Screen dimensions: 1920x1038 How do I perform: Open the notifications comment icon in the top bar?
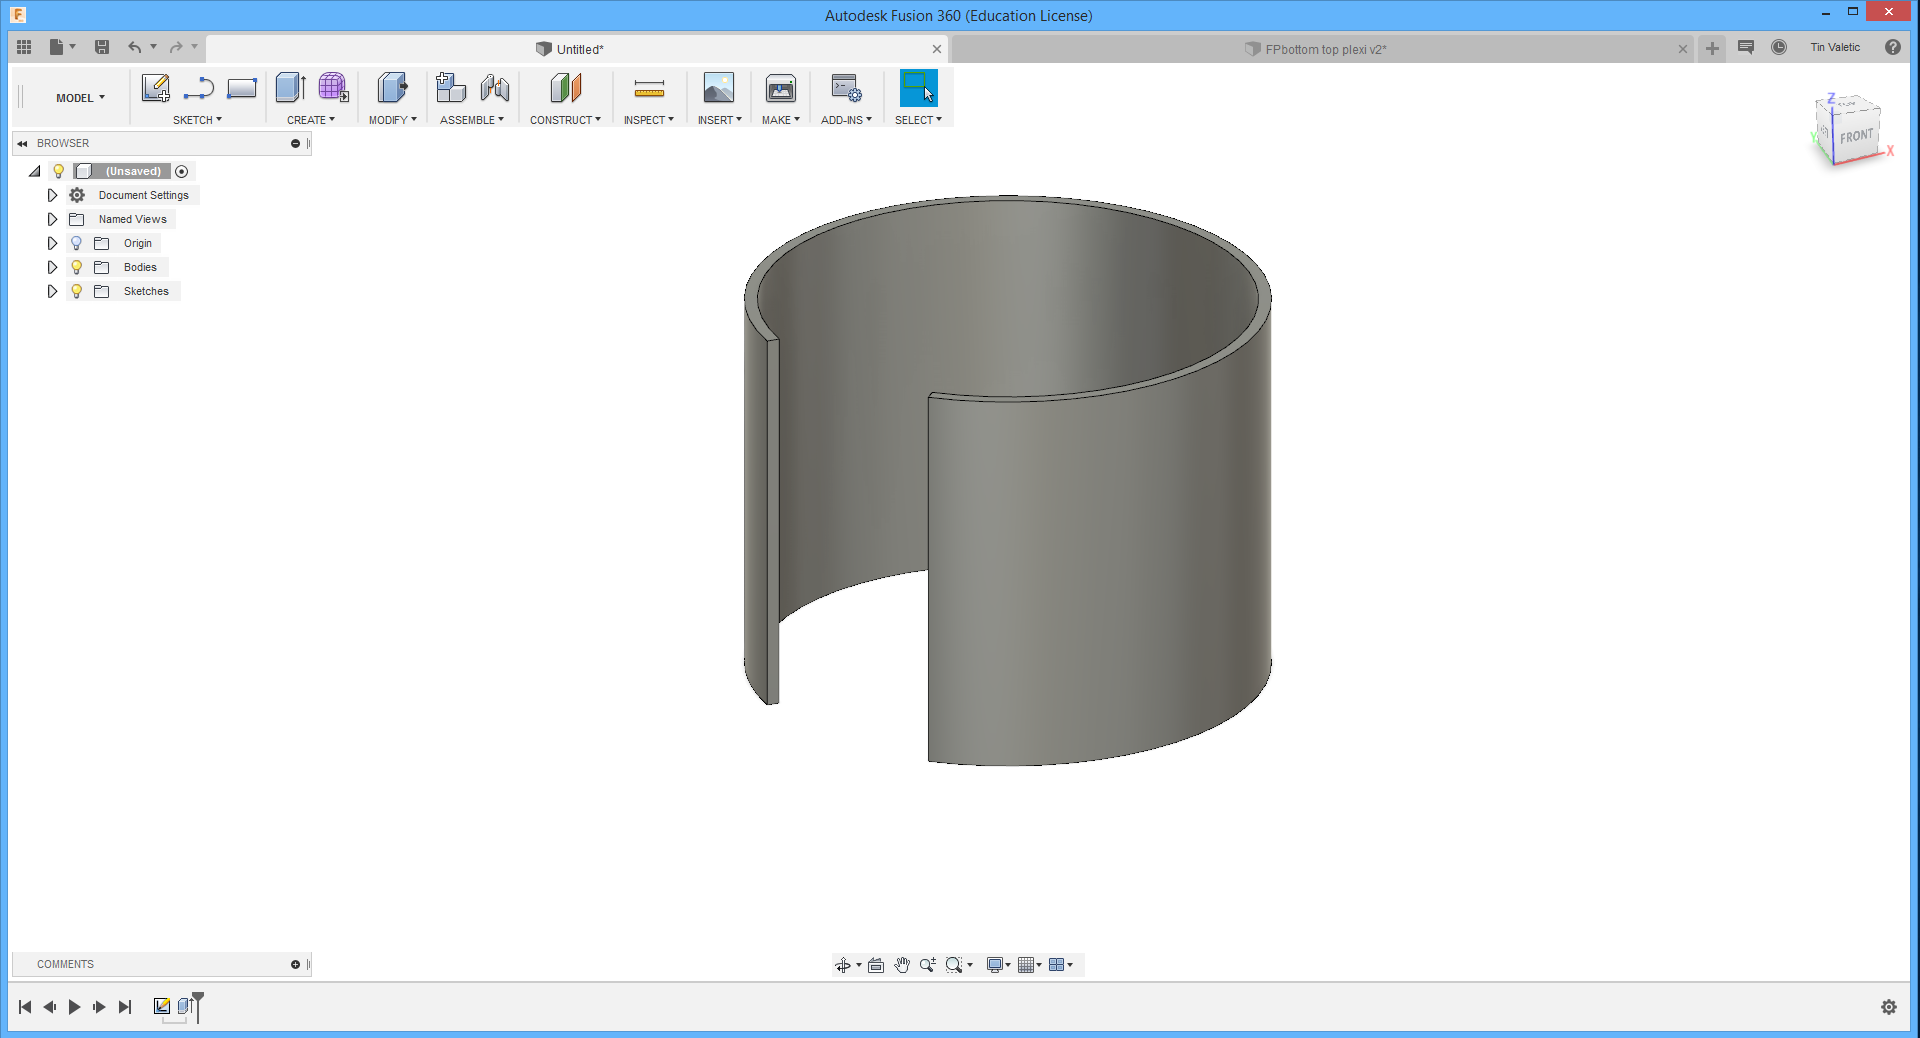pyautogui.click(x=1746, y=47)
